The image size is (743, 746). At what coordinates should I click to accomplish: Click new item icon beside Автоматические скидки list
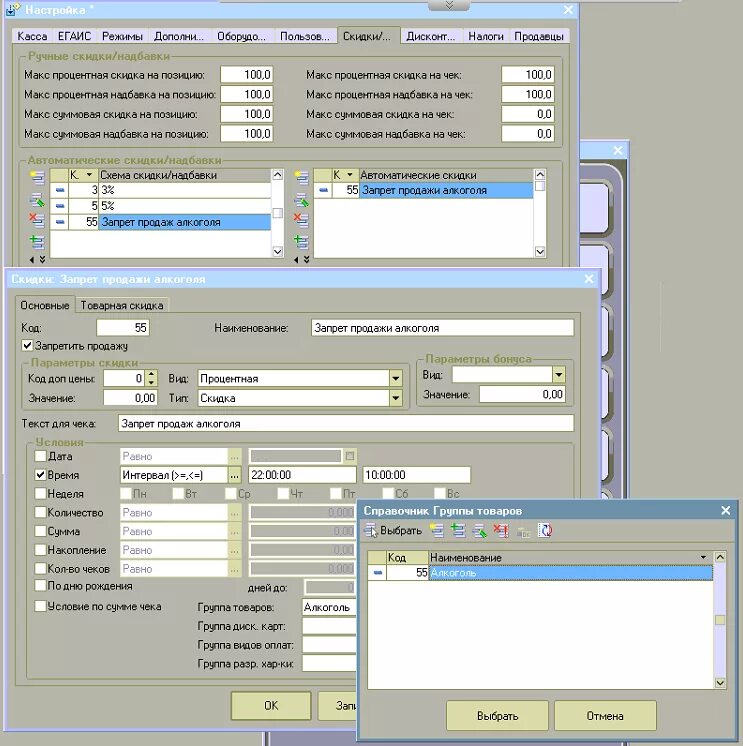tap(302, 177)
